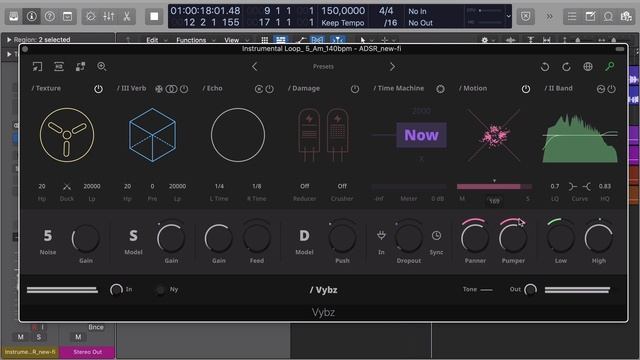640x360 pixels.
Task: Click the Motion scatter graphic
Action: click(494, 135)
